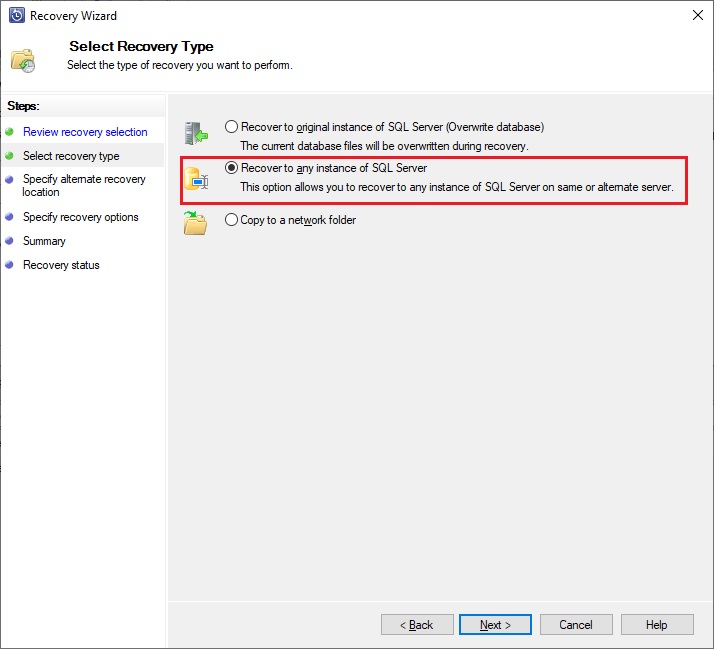Select the Select recovery type step
The image size is (714, 649).
pyautogui.click(x=71, y=156)
